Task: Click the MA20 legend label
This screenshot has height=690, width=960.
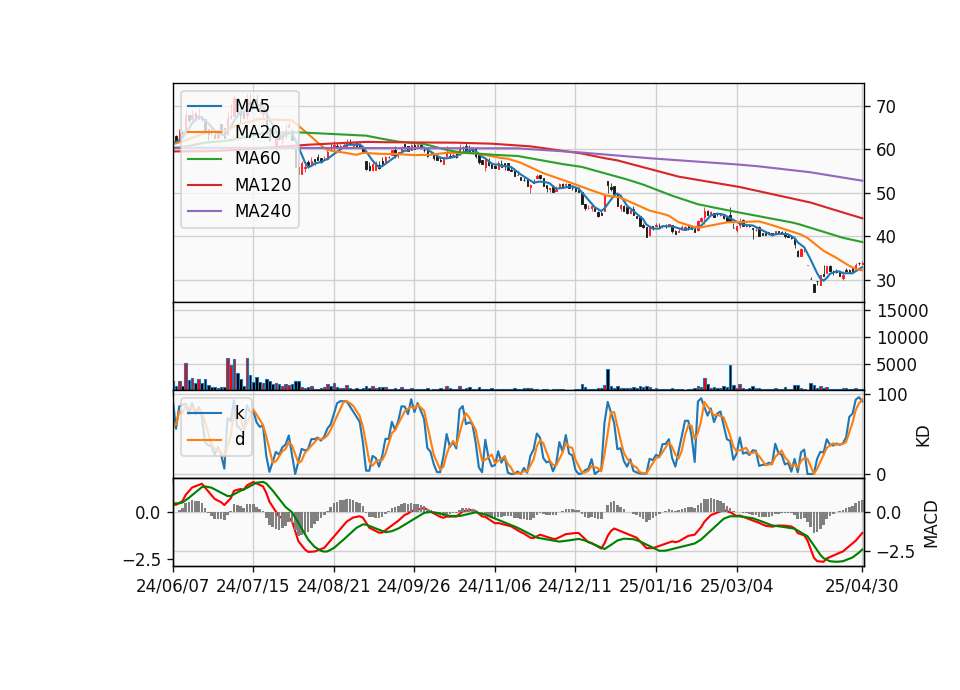Action: 258,132
